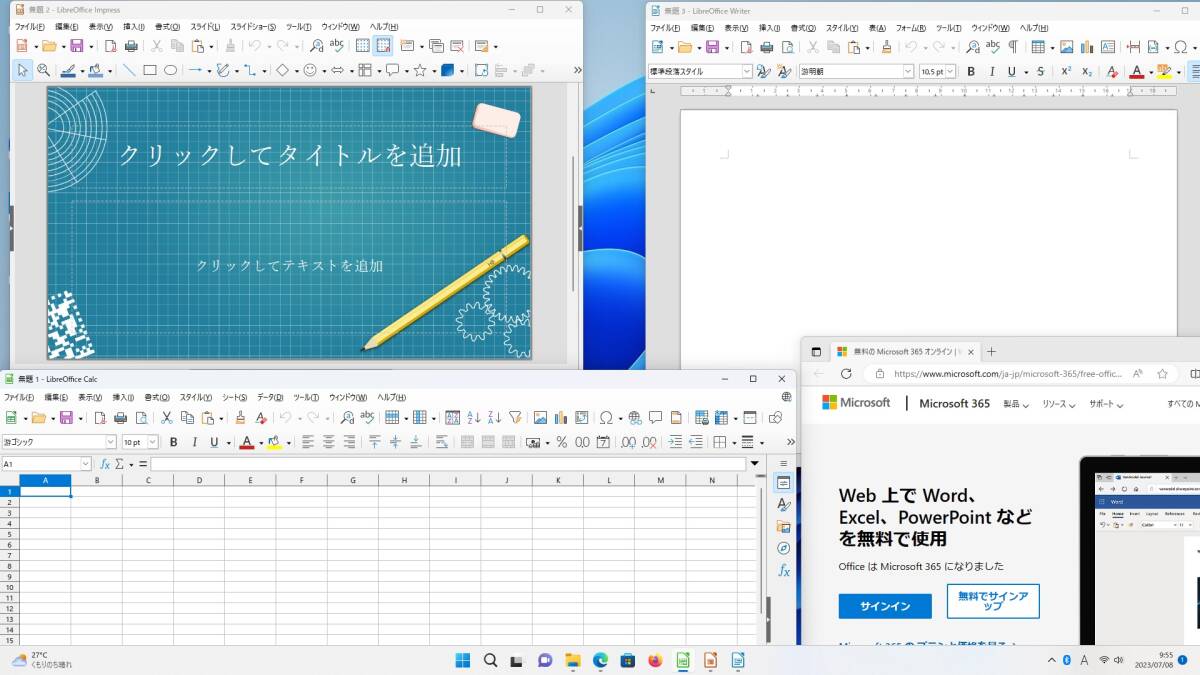Click the Function Wizard fx icon in Calc
This screenshot has width=1200, height=675.
105,464
